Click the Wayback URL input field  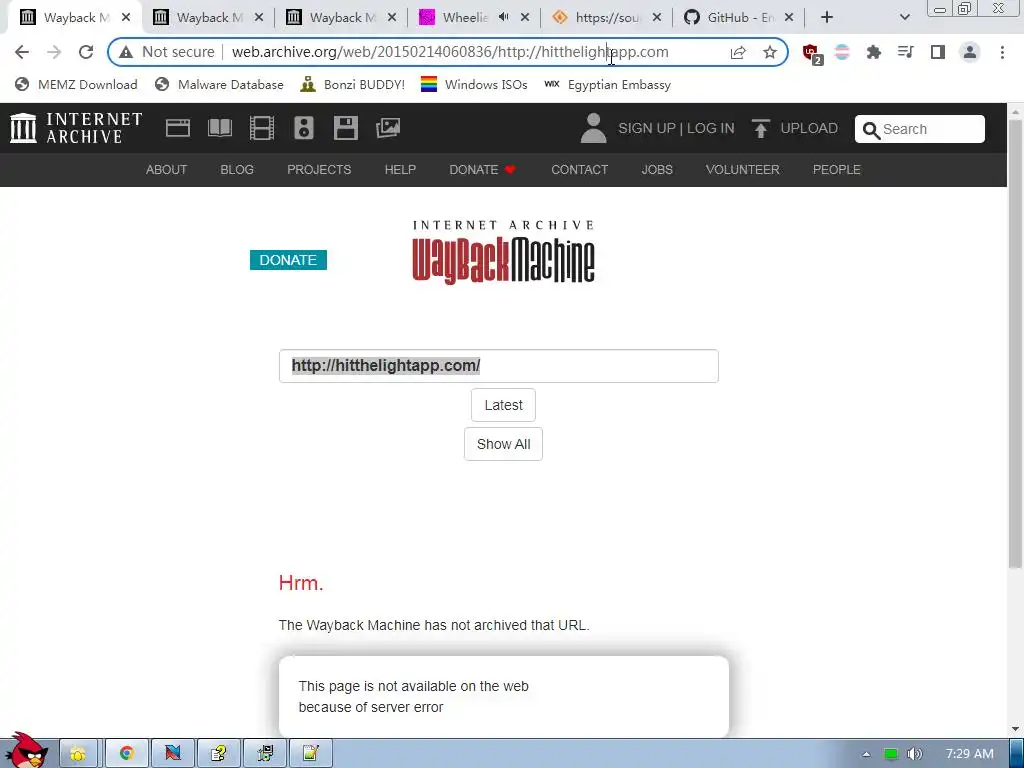(x=498, y=366)
